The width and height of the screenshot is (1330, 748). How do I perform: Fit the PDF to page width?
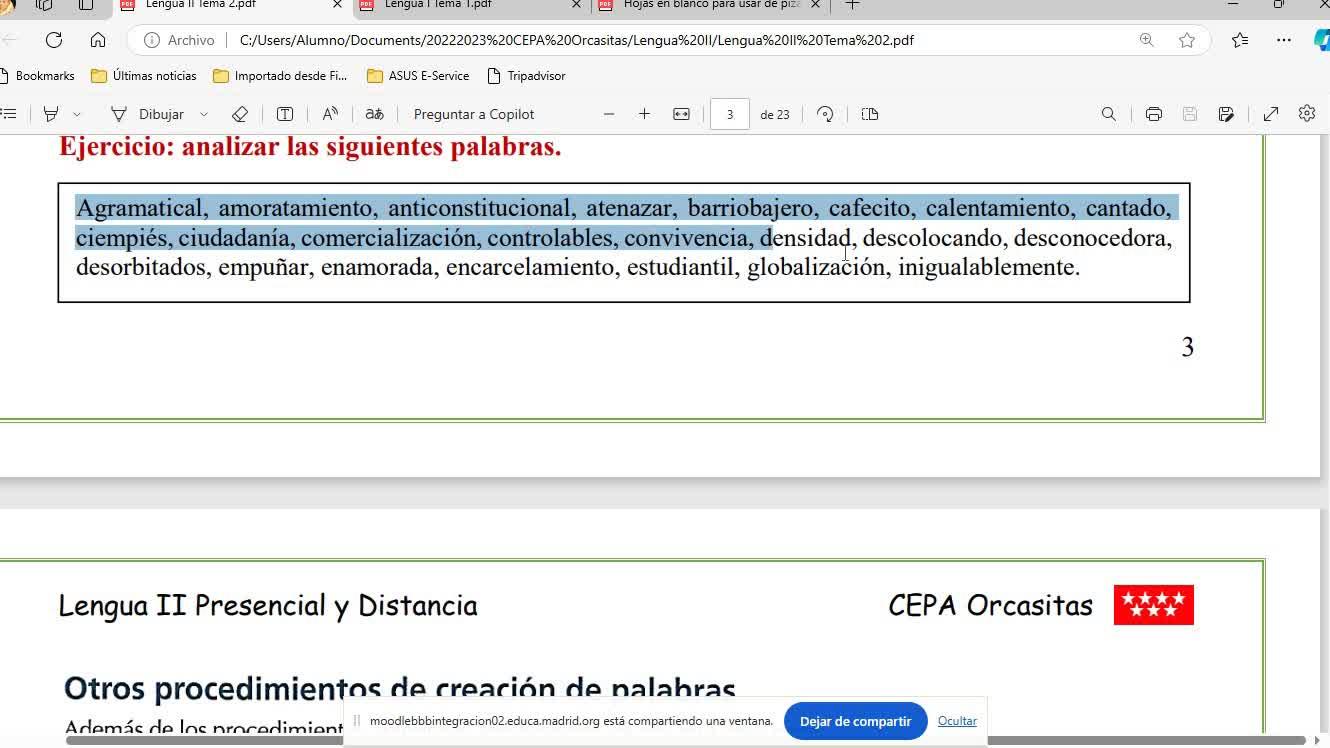click(681, 114)
